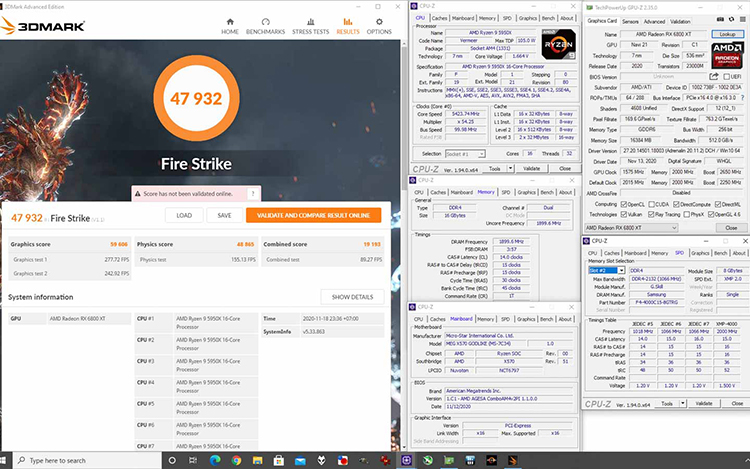The width and height of the screenshot is (750, 469).
Task: Select the Results section in 3DMark
Action: [348, 26]
